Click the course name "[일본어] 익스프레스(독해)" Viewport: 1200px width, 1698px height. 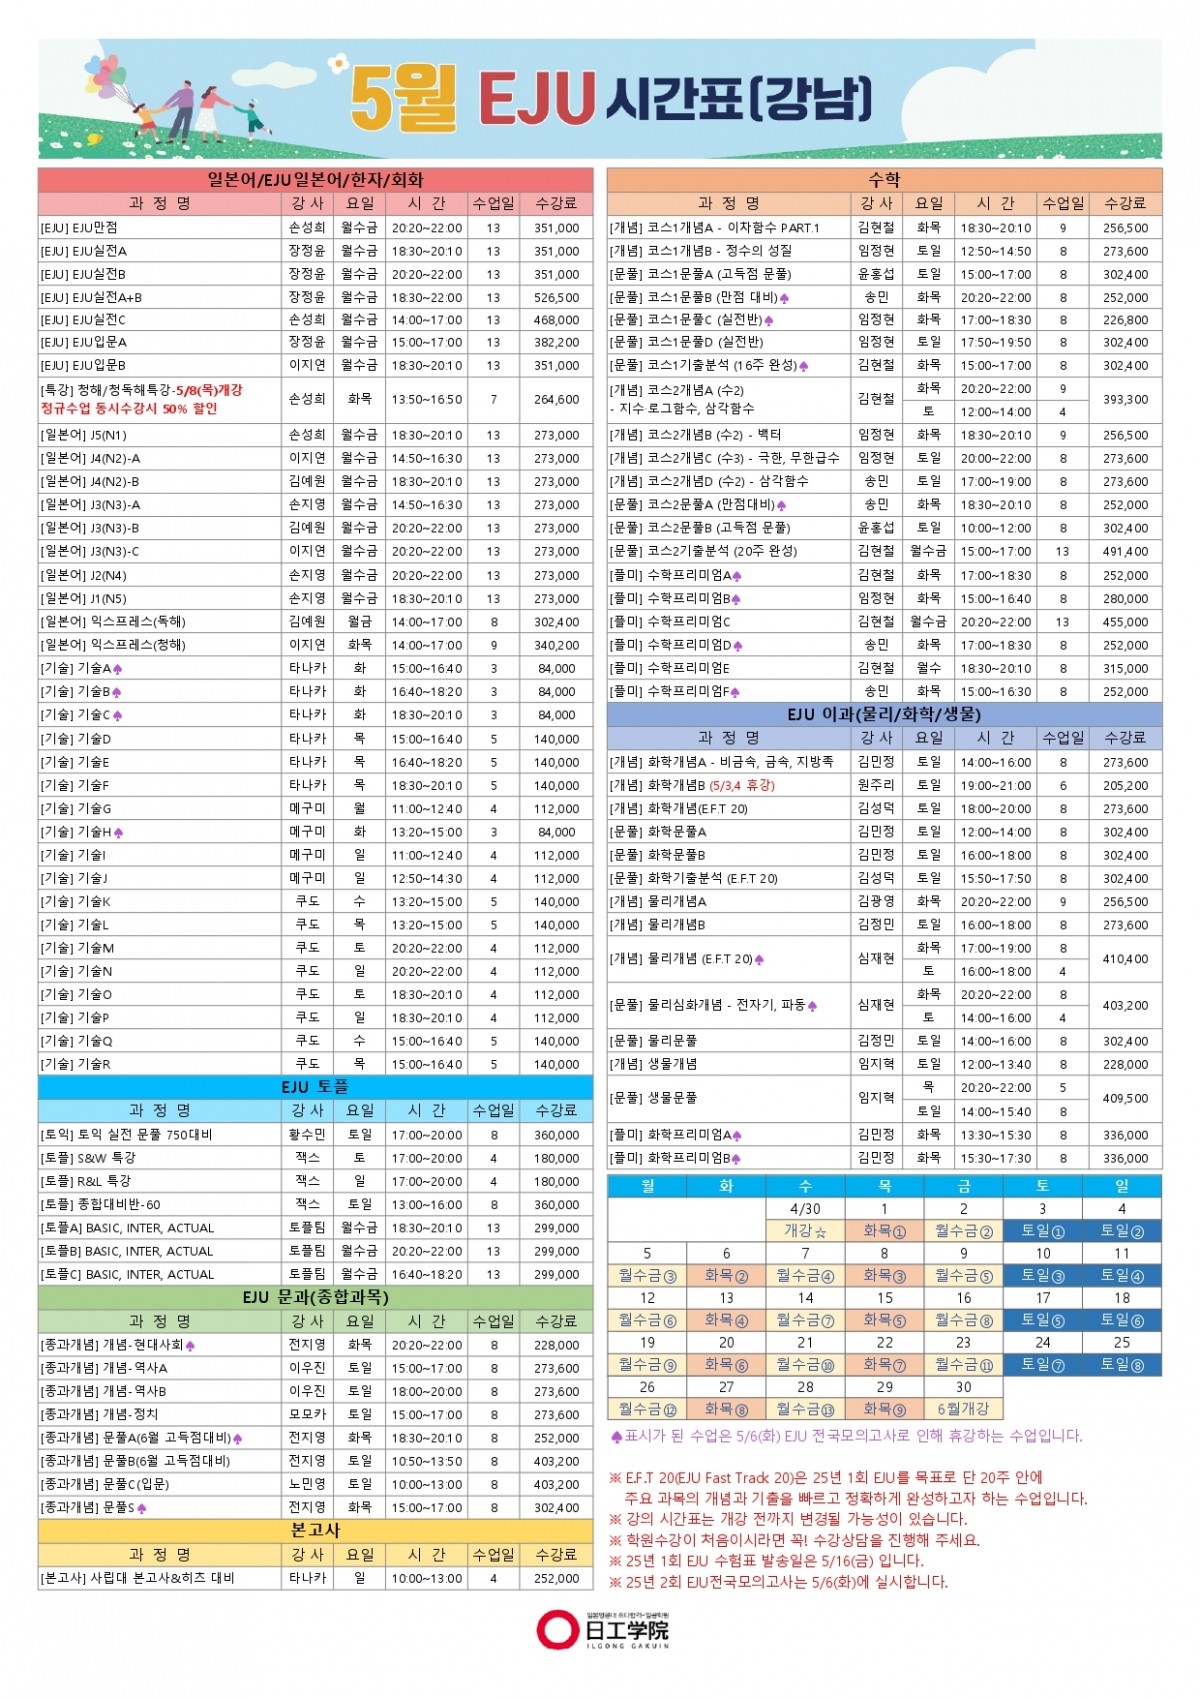[113, 621]
